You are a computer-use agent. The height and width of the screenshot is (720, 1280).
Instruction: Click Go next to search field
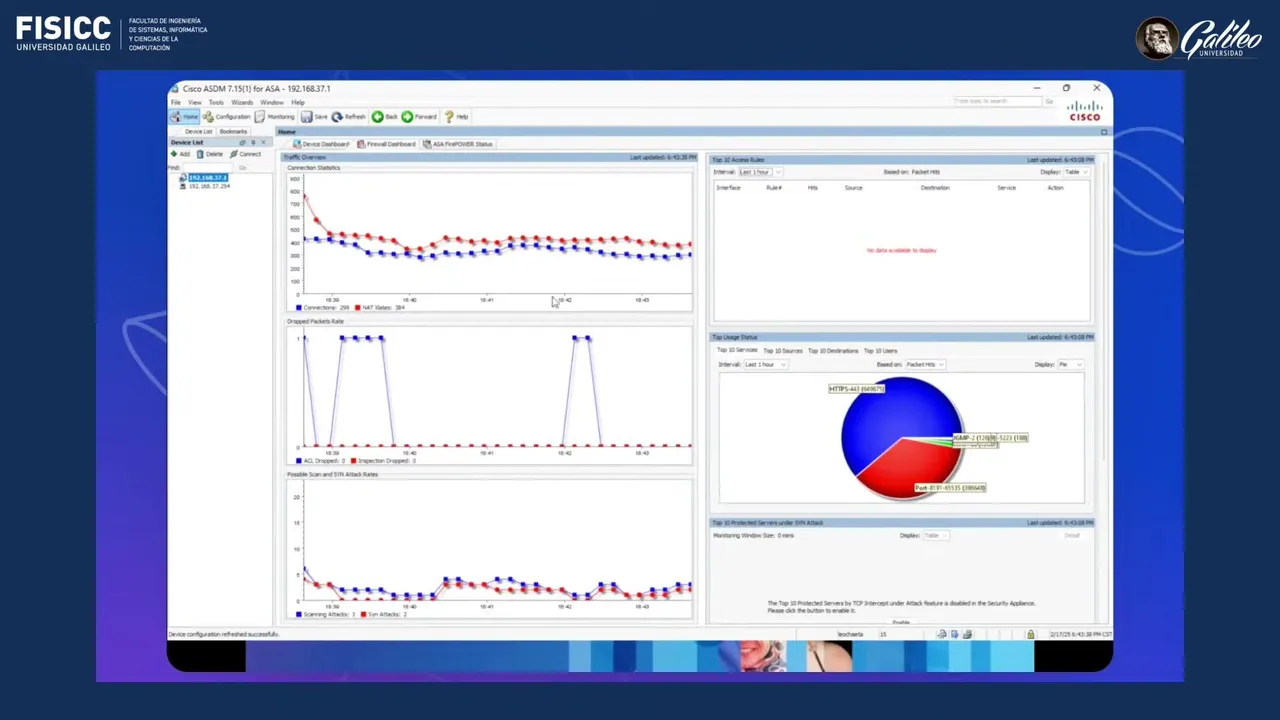(x=1049, y=102)
